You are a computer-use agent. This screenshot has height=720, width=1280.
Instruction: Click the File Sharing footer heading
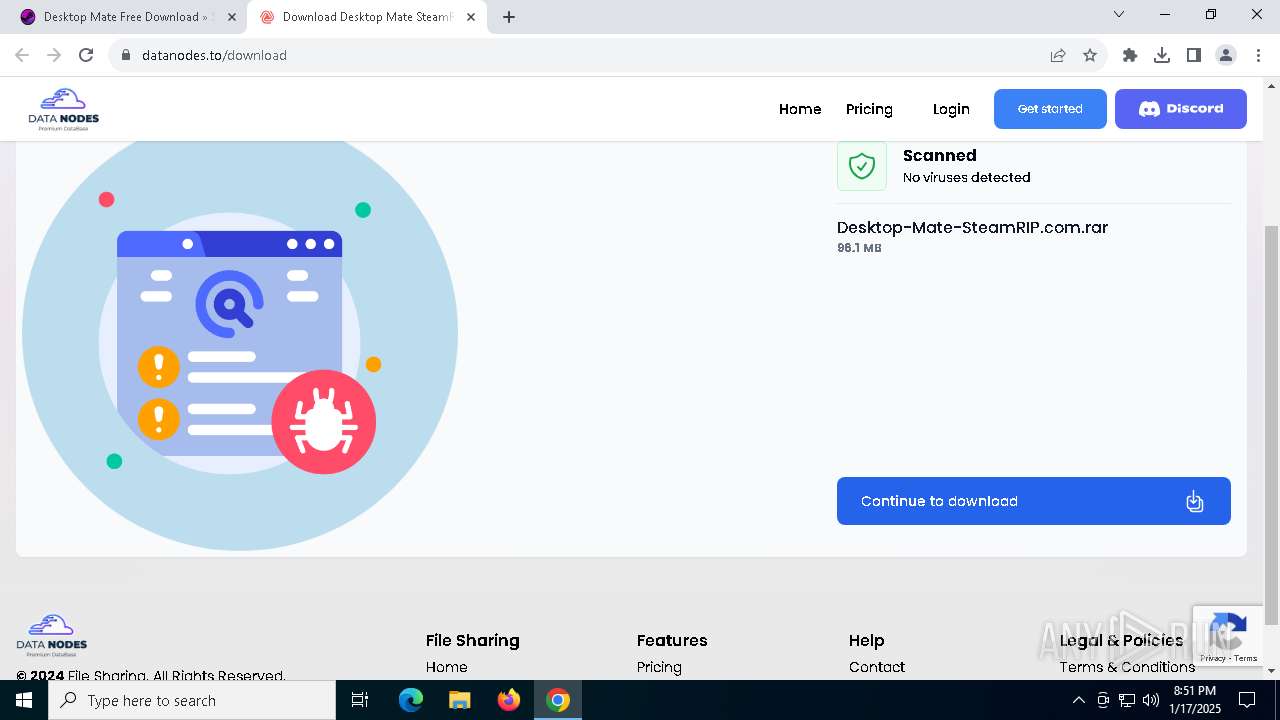pos(473,640)
